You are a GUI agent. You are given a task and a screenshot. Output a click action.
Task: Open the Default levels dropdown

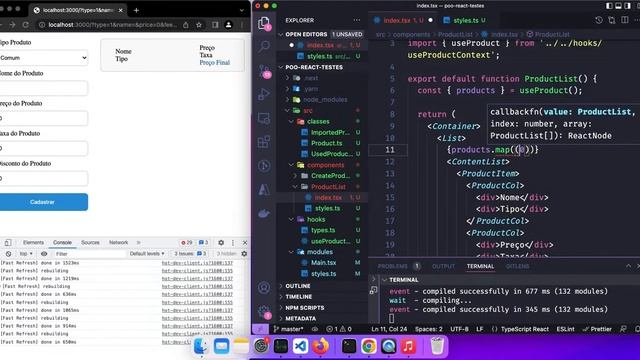(147, 254)
